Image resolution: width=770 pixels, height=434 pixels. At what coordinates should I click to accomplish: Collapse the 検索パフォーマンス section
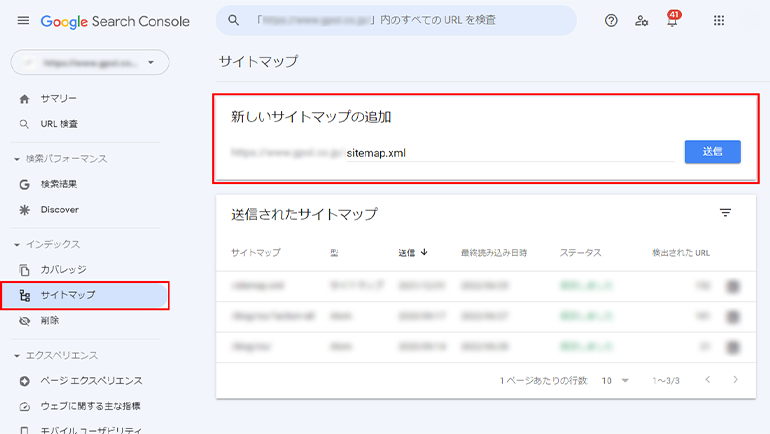(x=17, y=159)
